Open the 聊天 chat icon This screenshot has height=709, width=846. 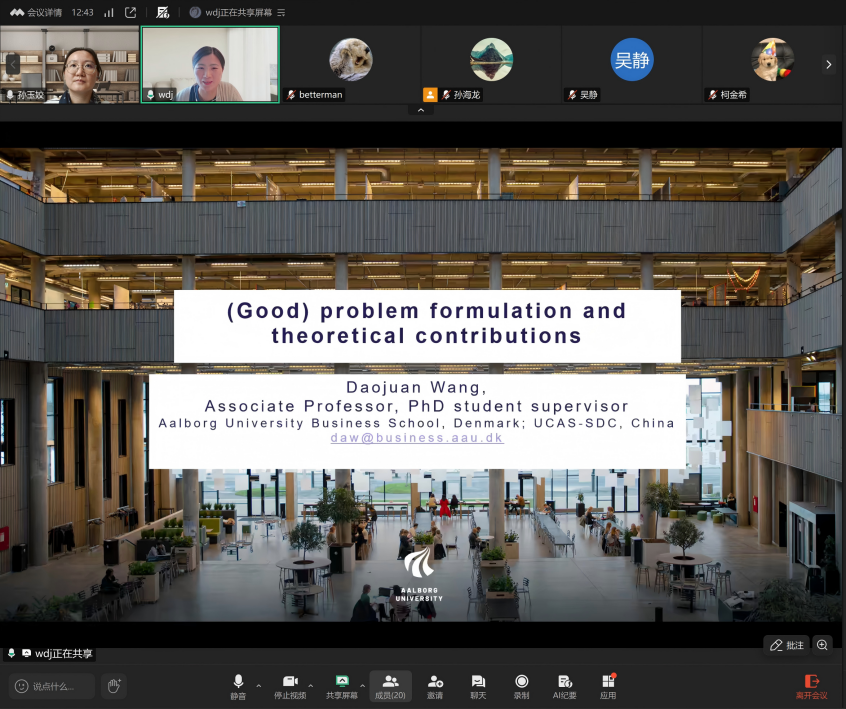478,682
